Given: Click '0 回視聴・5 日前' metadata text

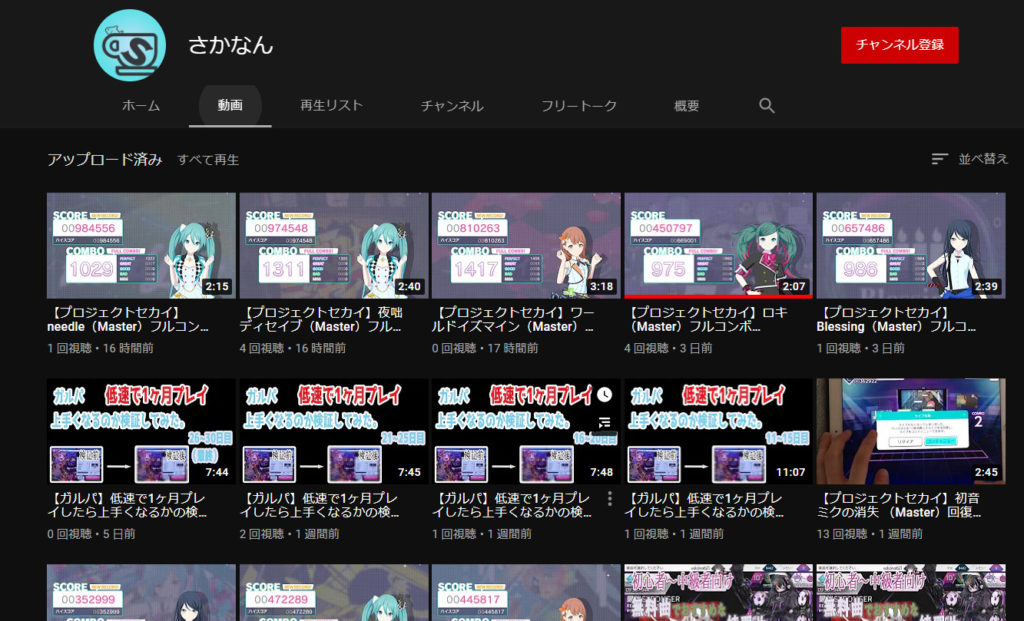Looking at the screenshot, I should [91, 534].
